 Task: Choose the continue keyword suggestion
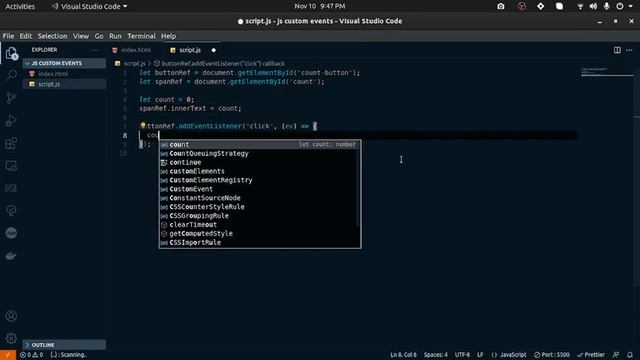point(260,162)
